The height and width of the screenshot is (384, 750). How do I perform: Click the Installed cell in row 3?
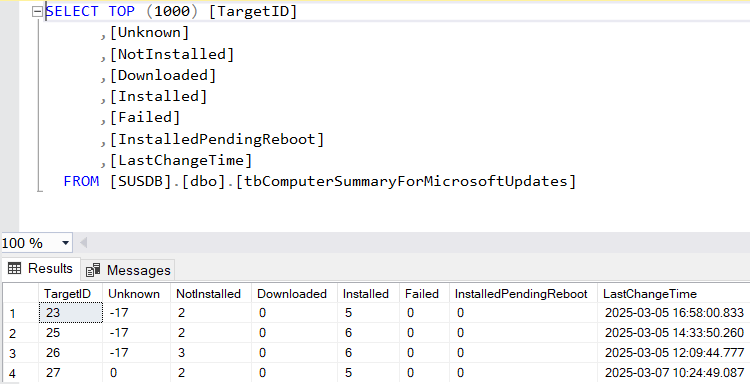368,353
